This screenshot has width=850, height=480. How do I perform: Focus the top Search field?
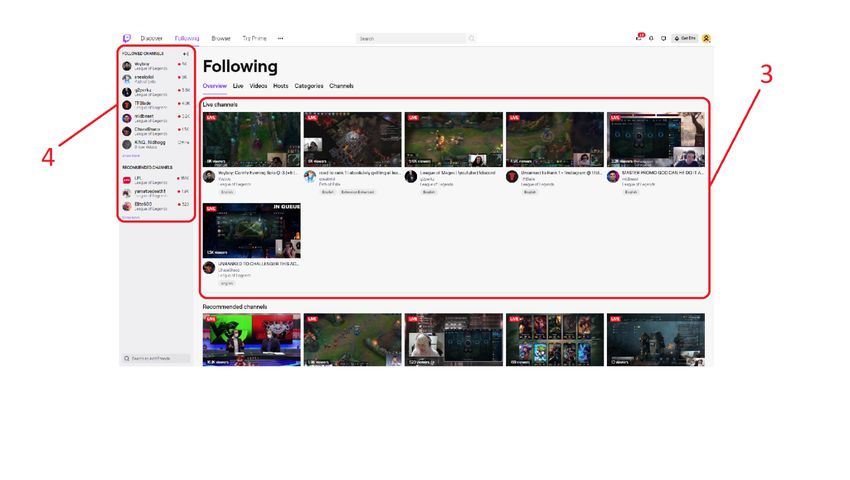[411, 39]
